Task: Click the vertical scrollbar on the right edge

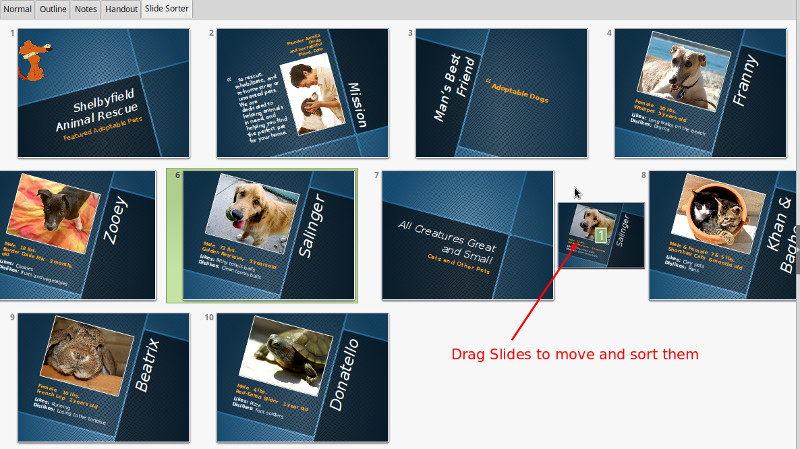Action: [796, 240]
